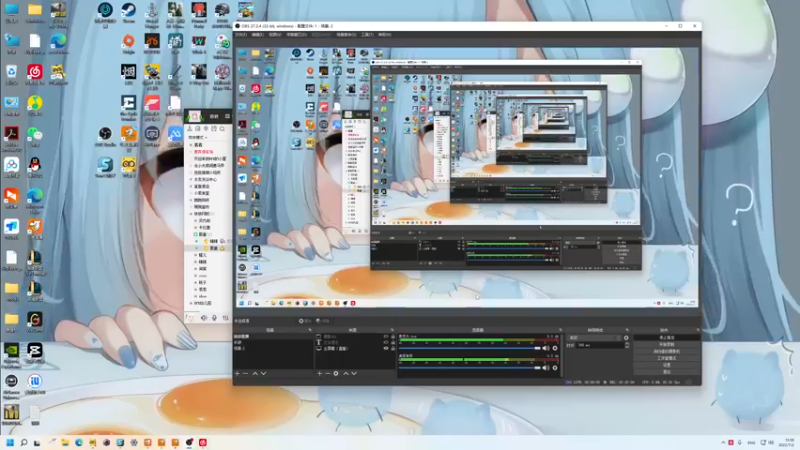Open the Origin desktop shortcut
The width and height of the screenshot is (800, 450).
[x=129, y=43]
